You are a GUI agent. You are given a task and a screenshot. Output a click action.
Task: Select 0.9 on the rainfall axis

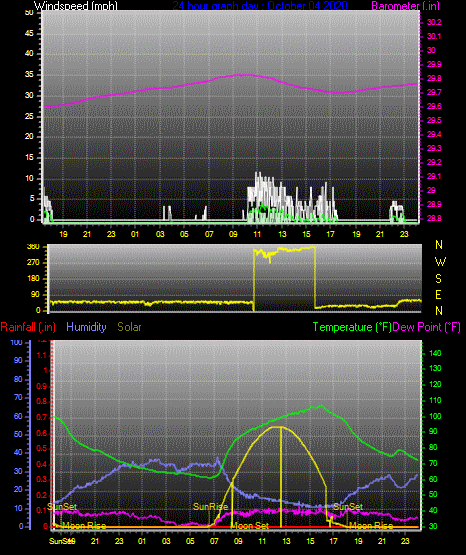coord(42,386)
